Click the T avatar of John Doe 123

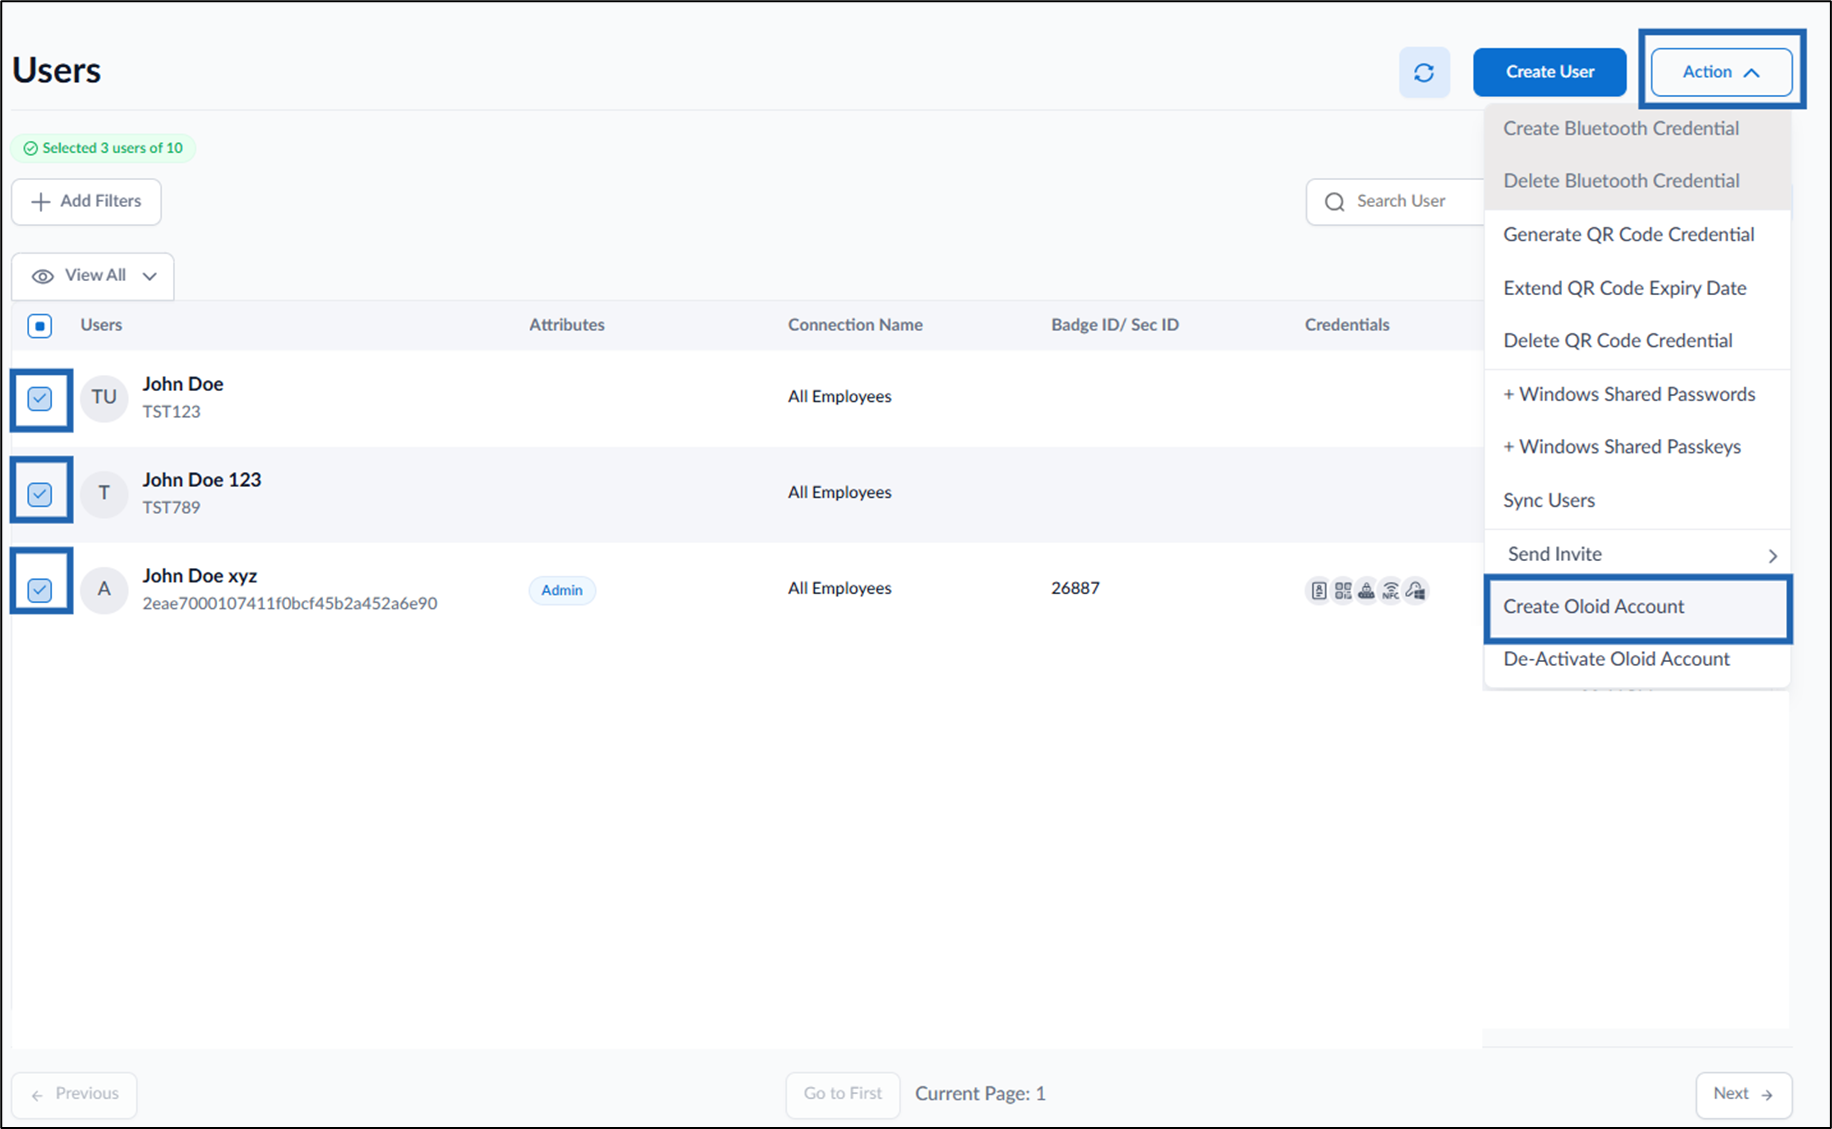[x=104, y=493]
